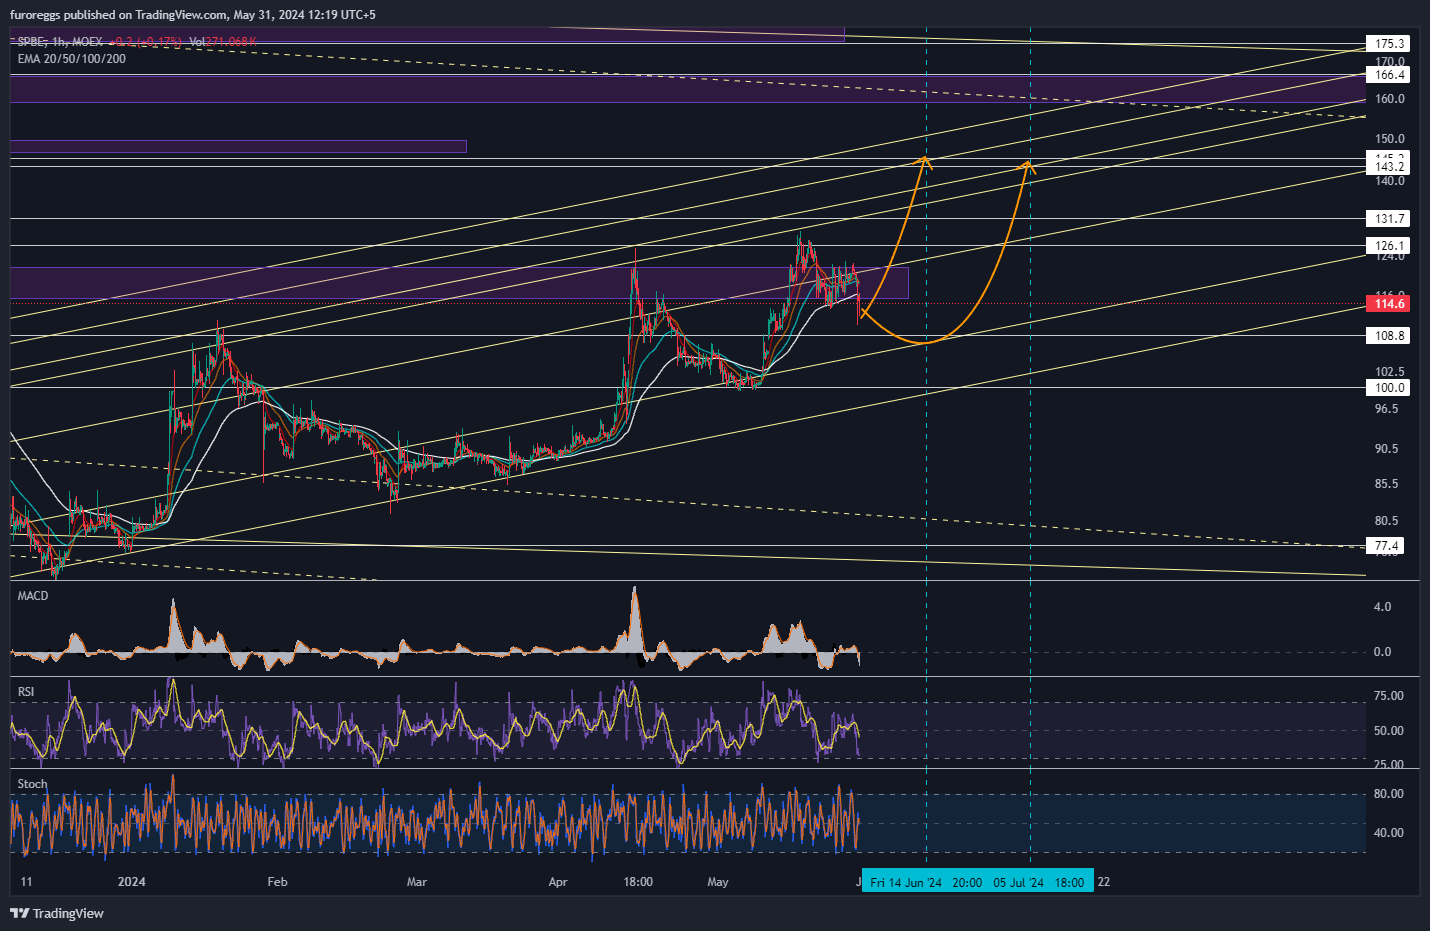Image resolution: width=1430 pixels, height=931 pixels.
Task: Click the MACD 0.0 scale value
Action: [1382, 652]
